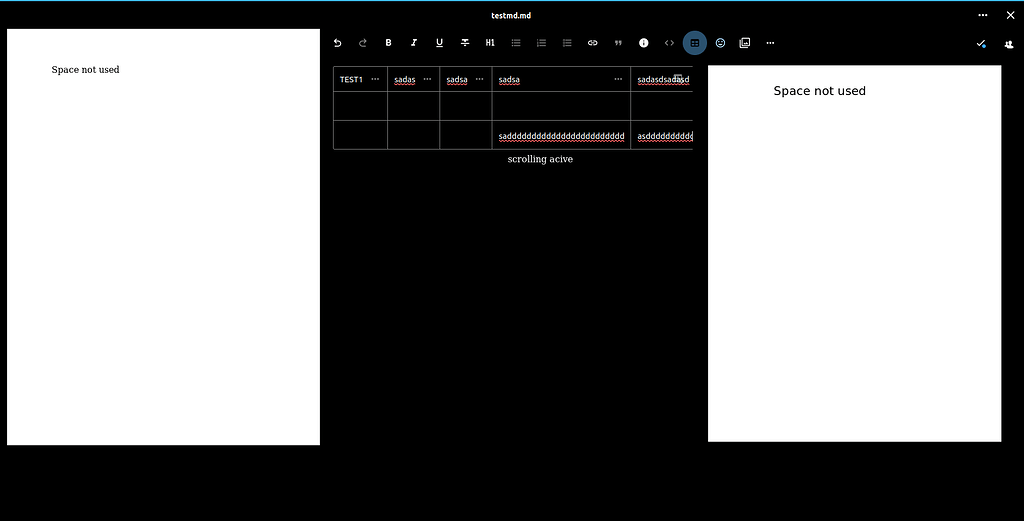Open title bar more options menu
The width and height of the screenshot is (1024, 521).
click(983, 15)
